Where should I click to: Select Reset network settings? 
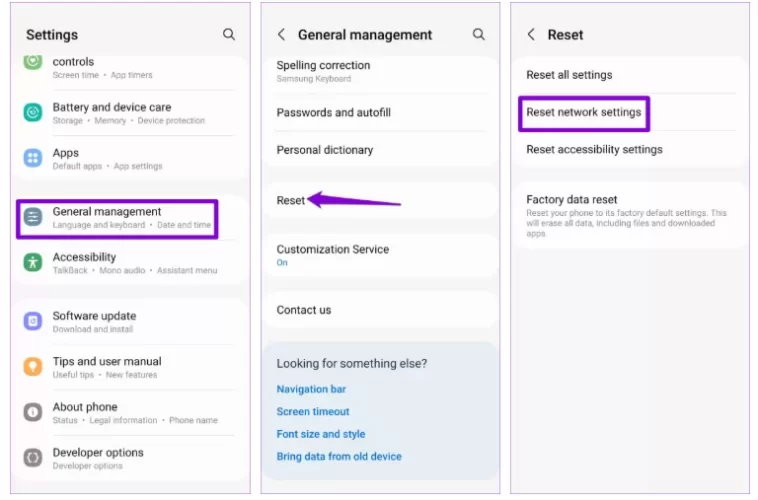point(584,113)
